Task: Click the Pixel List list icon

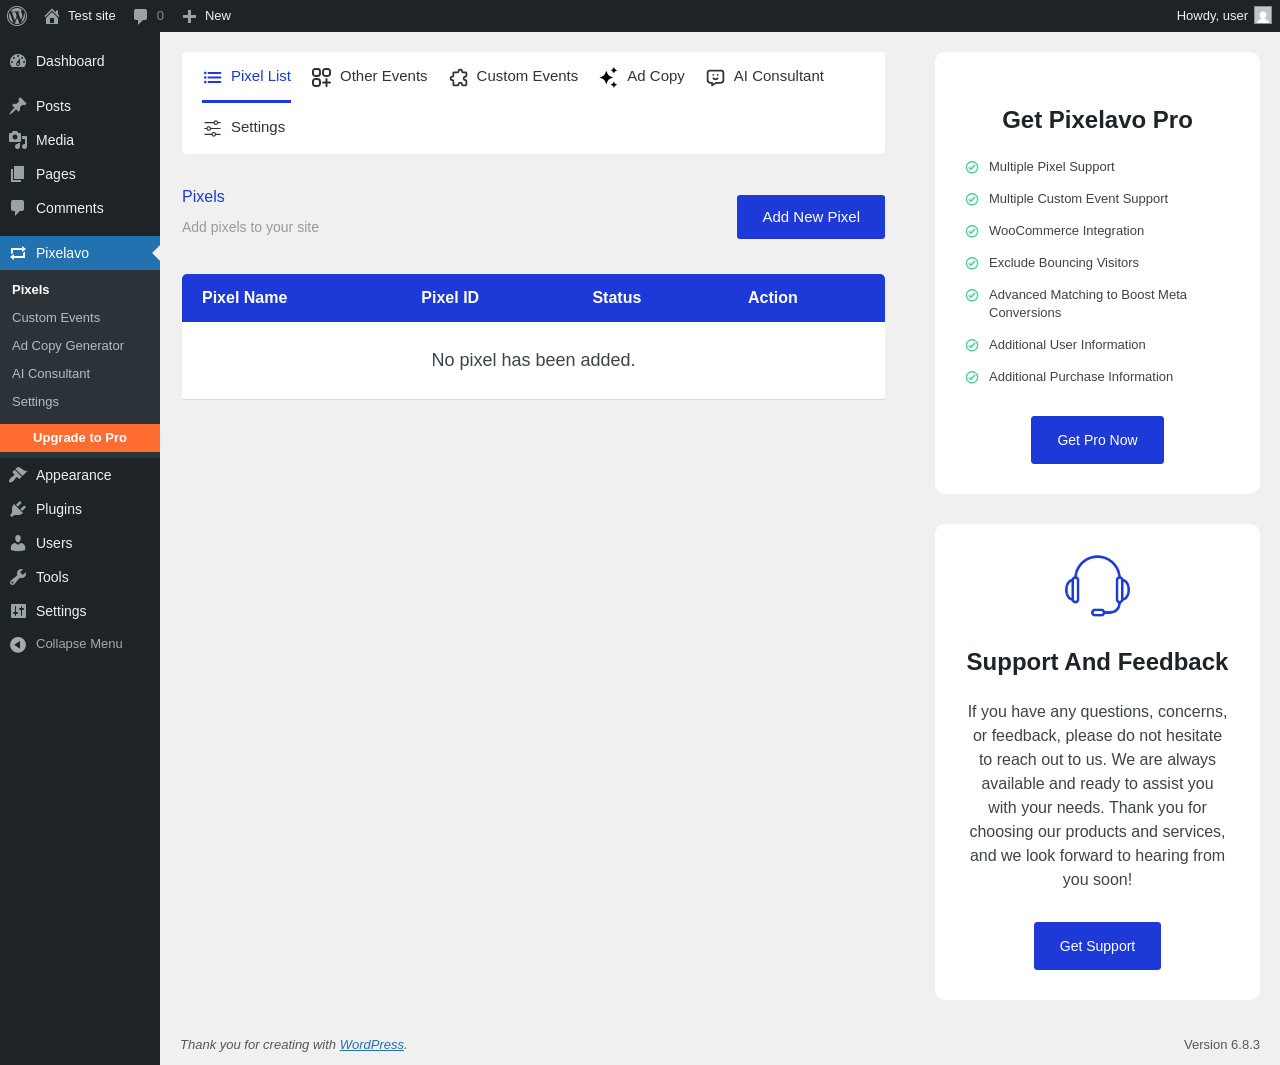Action: pyautogui.click(x=213, y=77)
